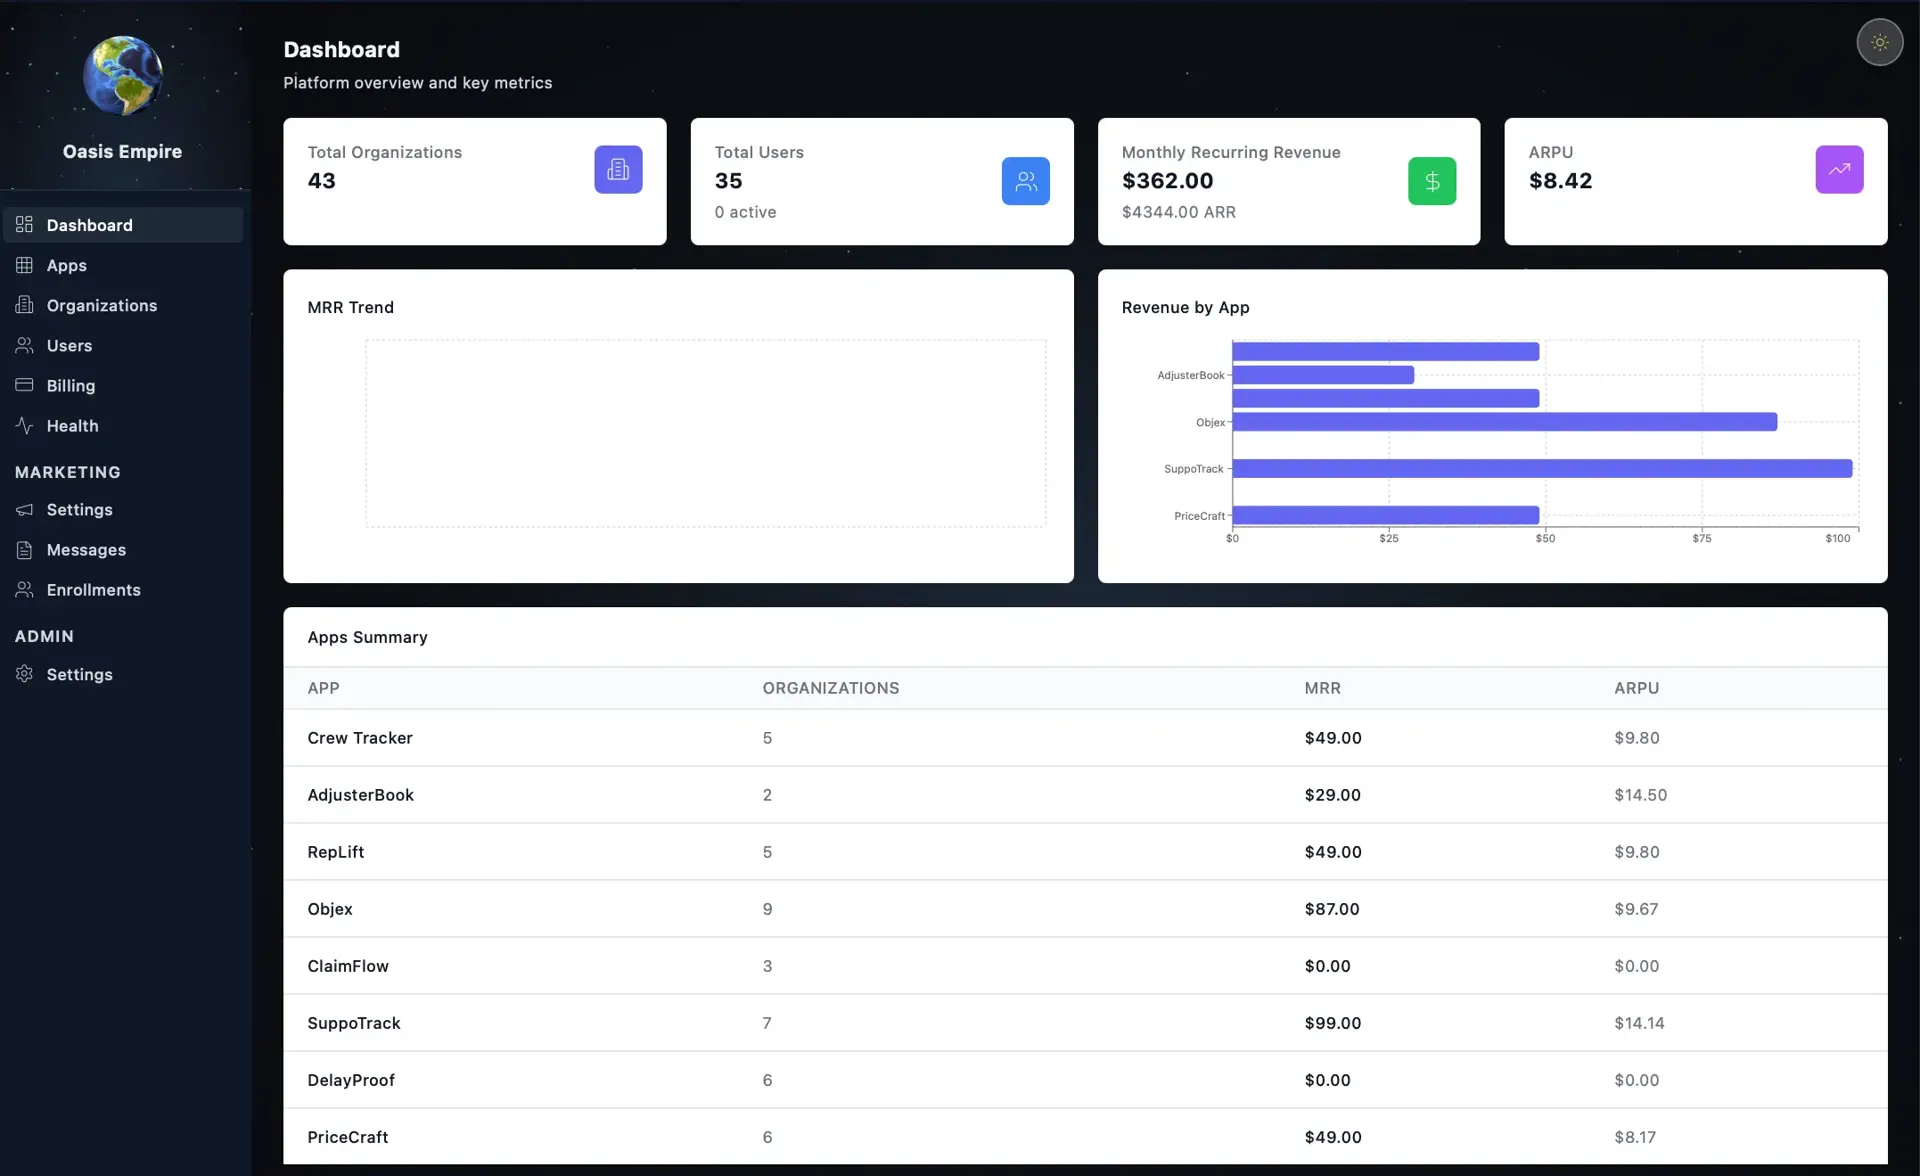Screen dimensions: 1920x1176
Task: Click the $362.00 MRR value
Action: pyautogui.click(x=1167, y=181)
